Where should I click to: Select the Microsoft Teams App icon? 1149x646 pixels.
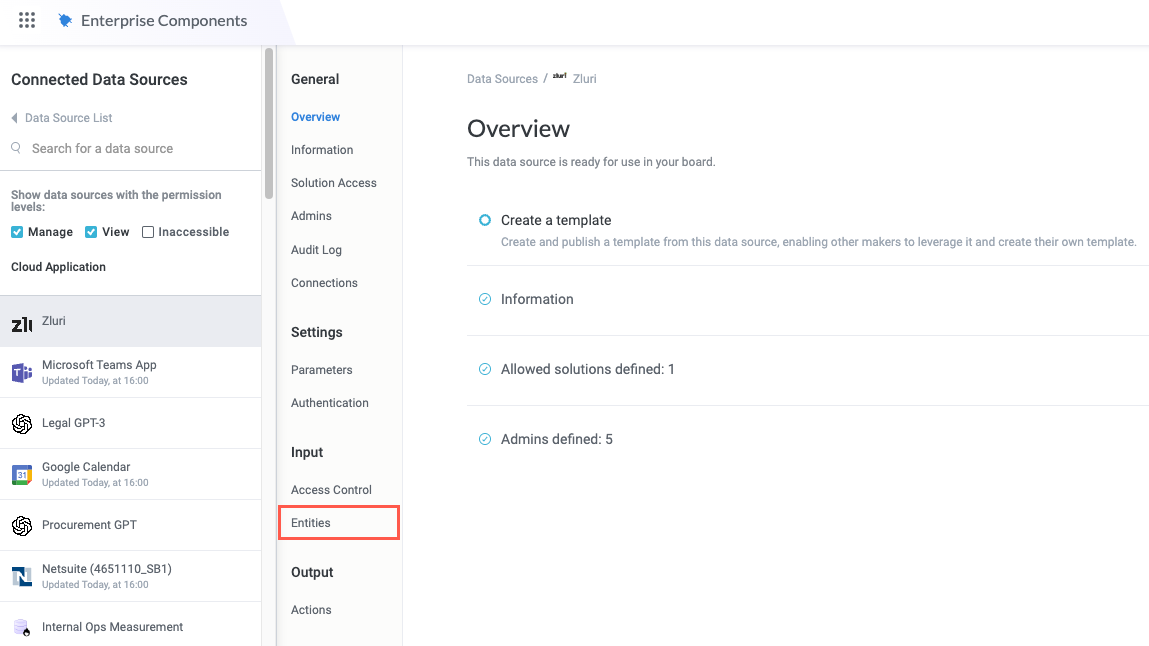click(x=21, y=373)
